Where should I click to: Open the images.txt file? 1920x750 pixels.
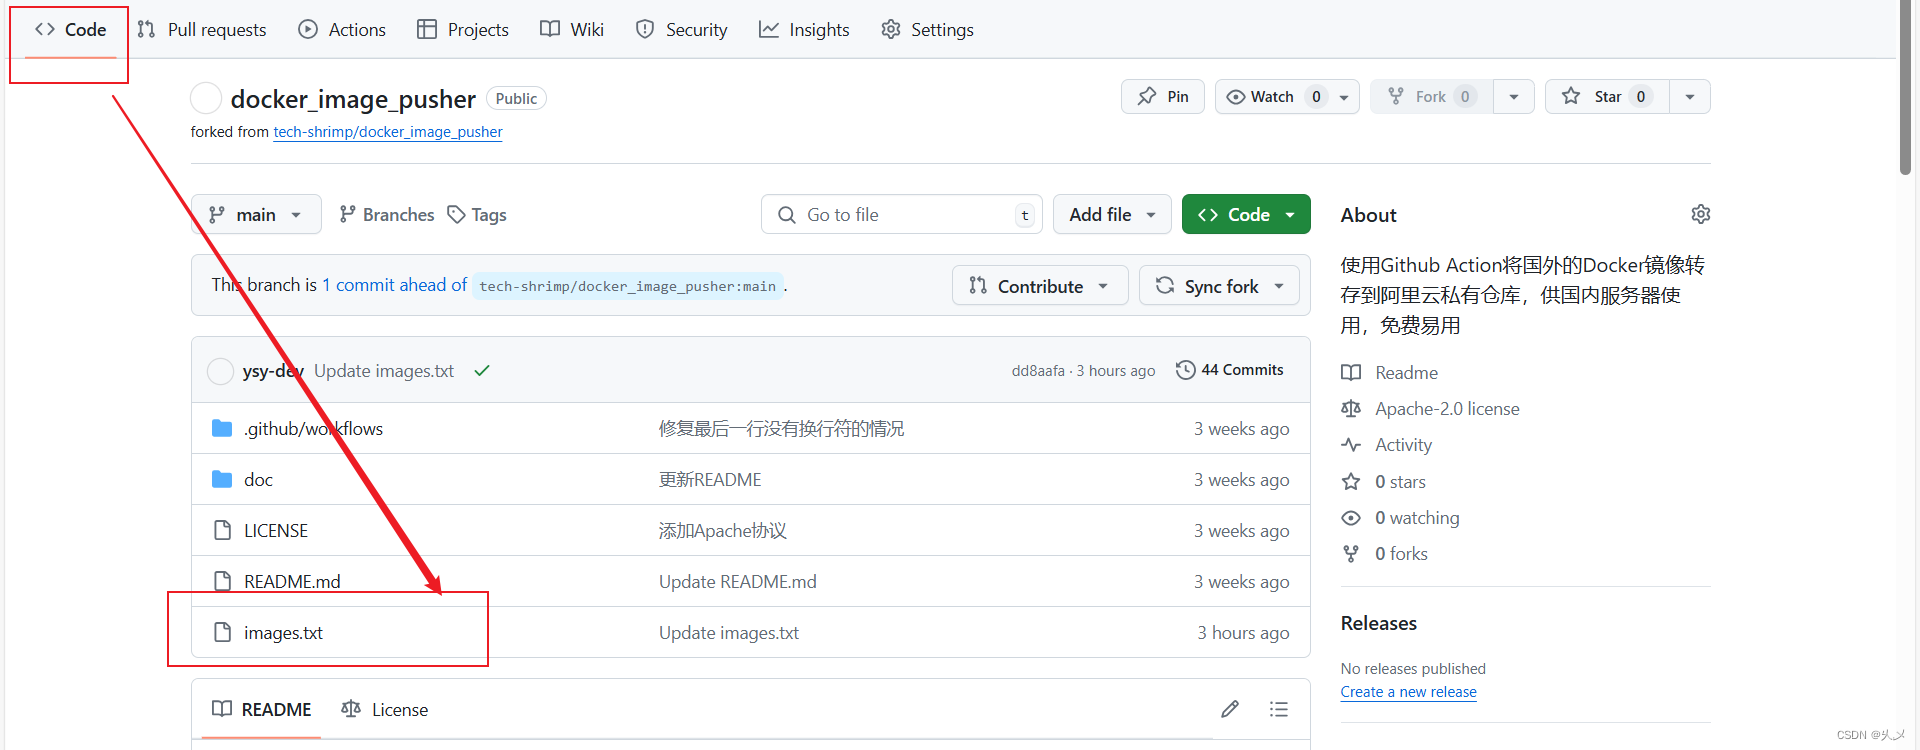[283, 633]
